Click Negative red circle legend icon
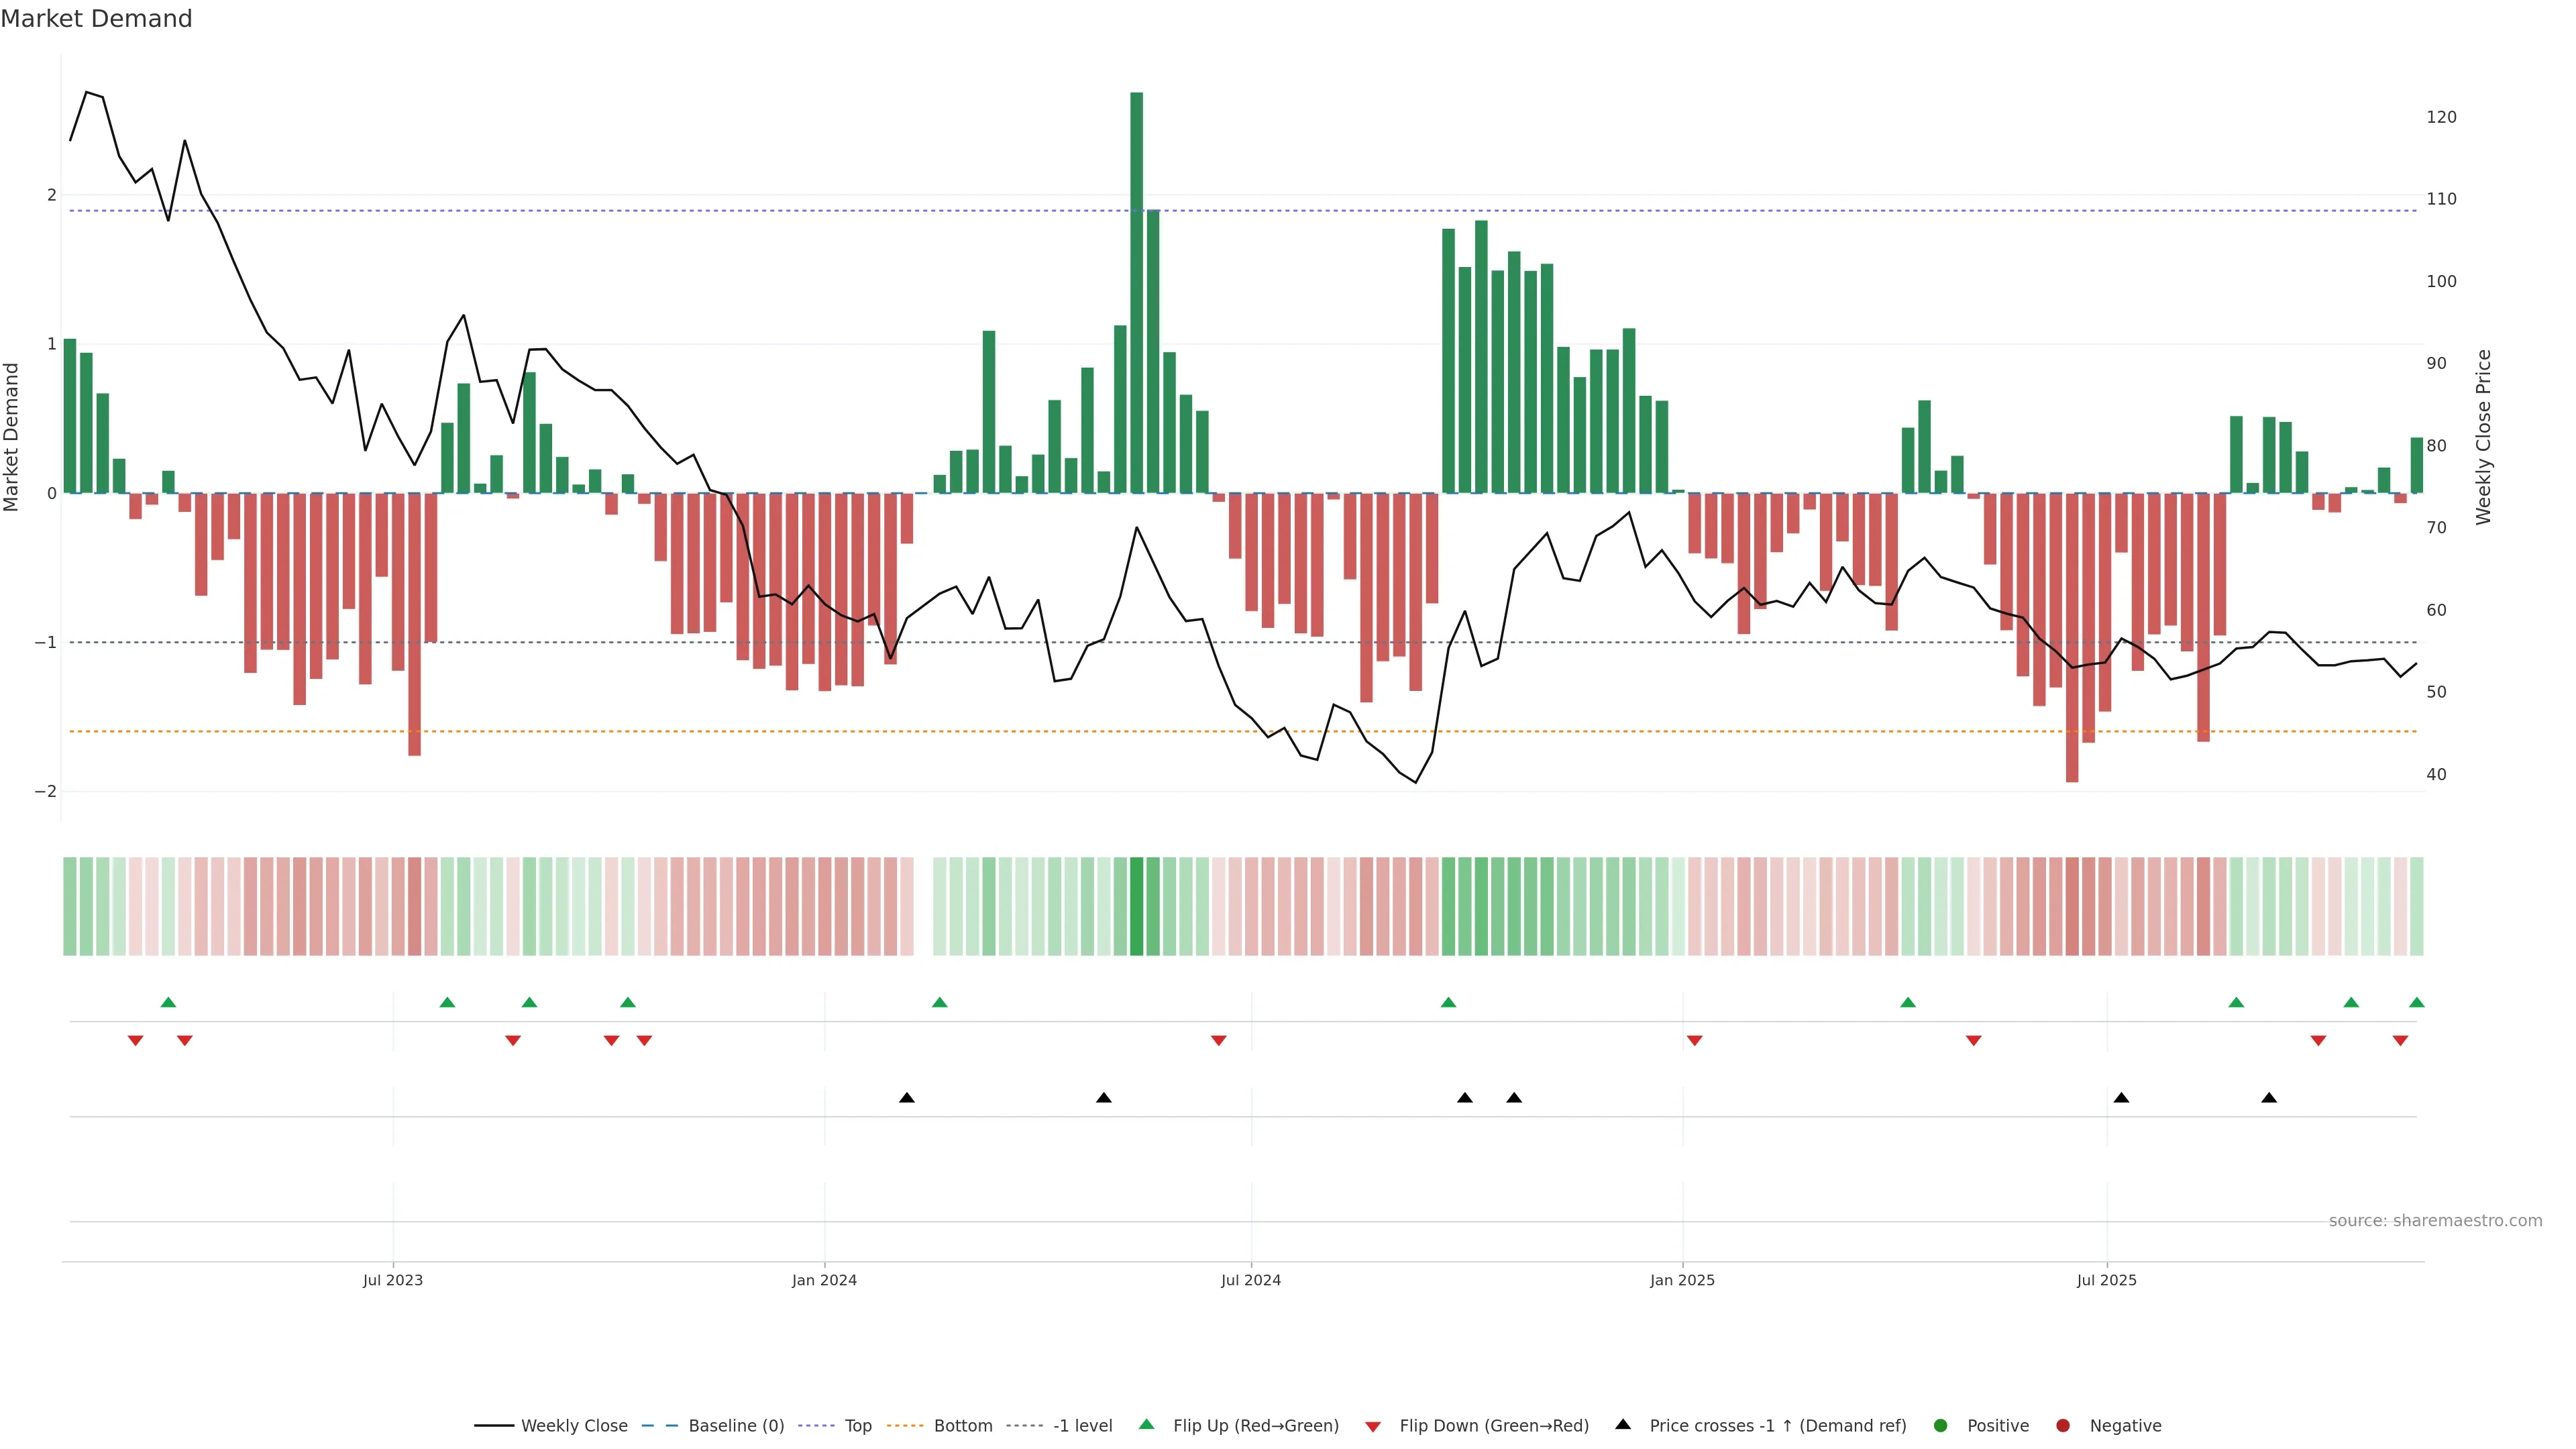Viewport: 2576px width, 1449px height. (2063, 1426)
